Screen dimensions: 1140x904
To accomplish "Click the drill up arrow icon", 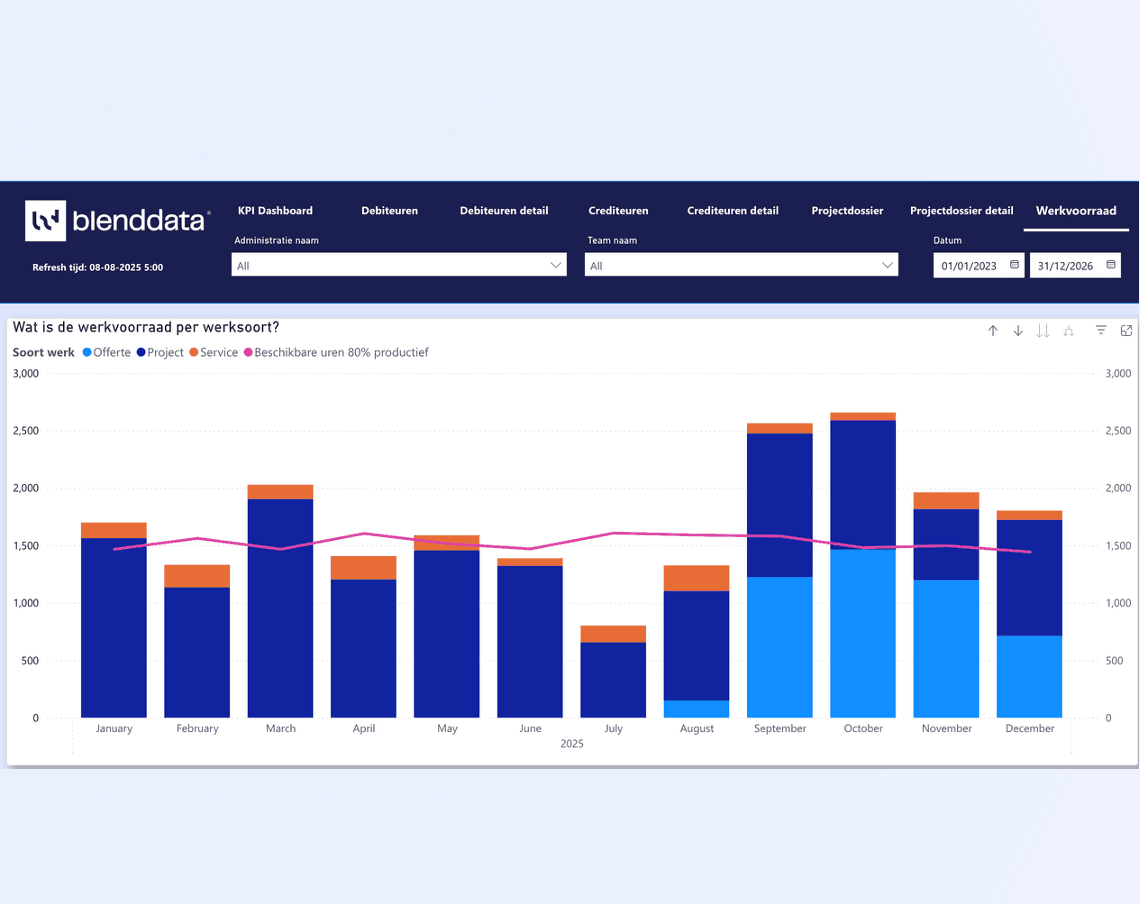I will coord(993,331).
